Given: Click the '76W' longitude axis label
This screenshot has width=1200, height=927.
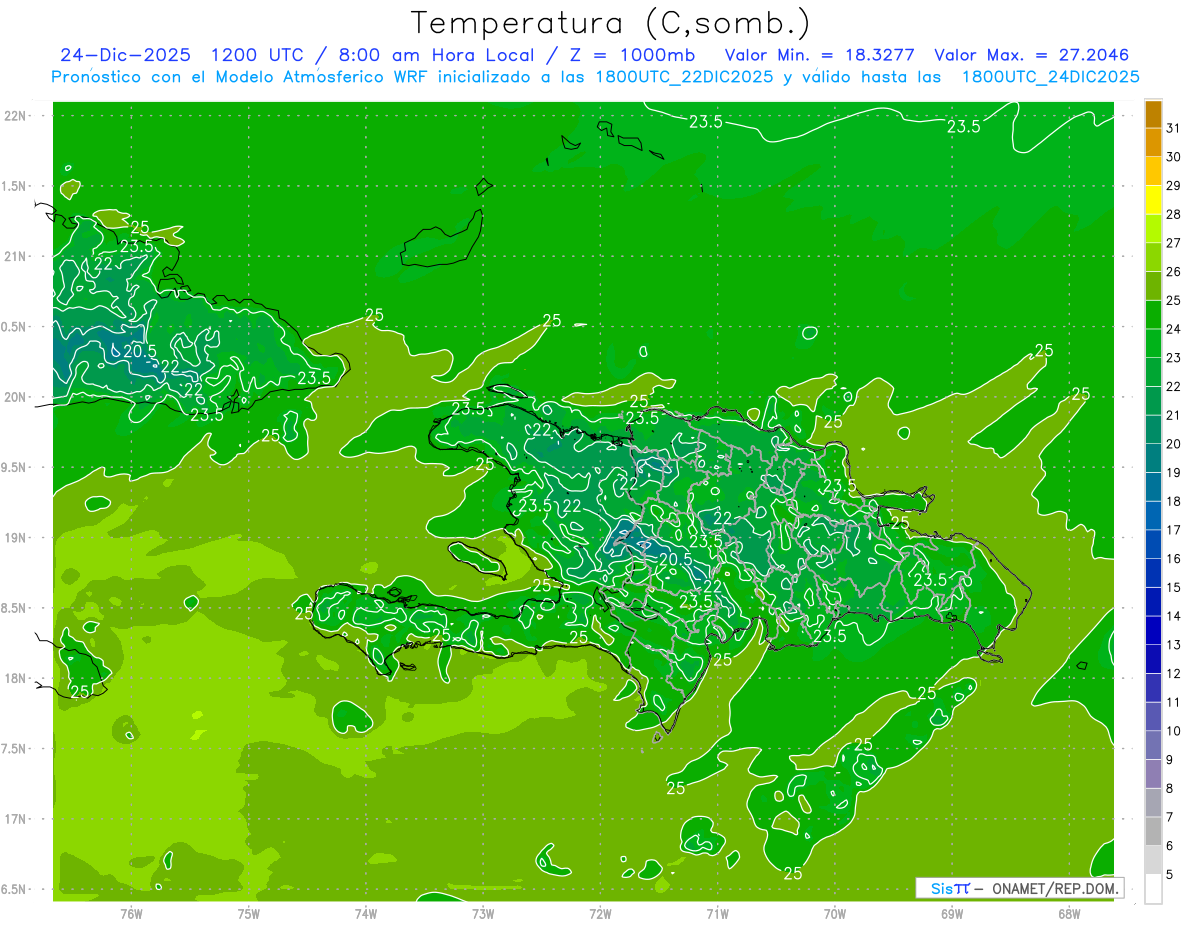Looking at the screenshot, I should coord(131,913).
